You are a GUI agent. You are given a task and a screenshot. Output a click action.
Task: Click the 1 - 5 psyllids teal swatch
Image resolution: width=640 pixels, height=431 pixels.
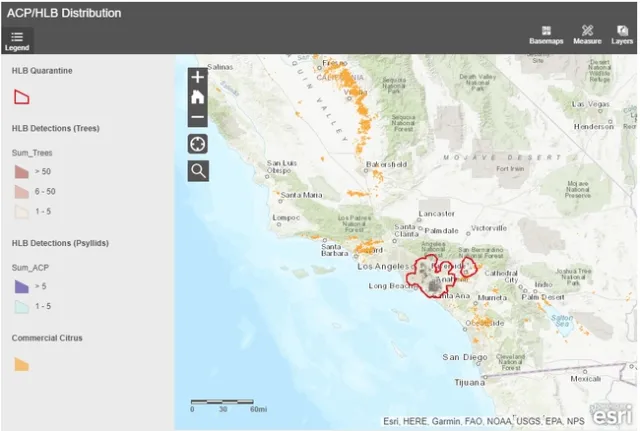click(x=22, y=307)
